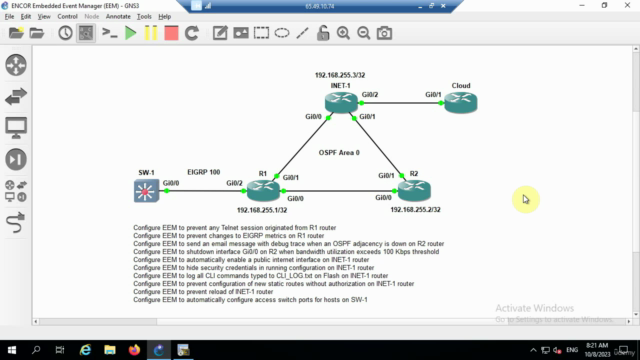Open taskbar clock showing 8:21 AM

(x=597, y=350)
